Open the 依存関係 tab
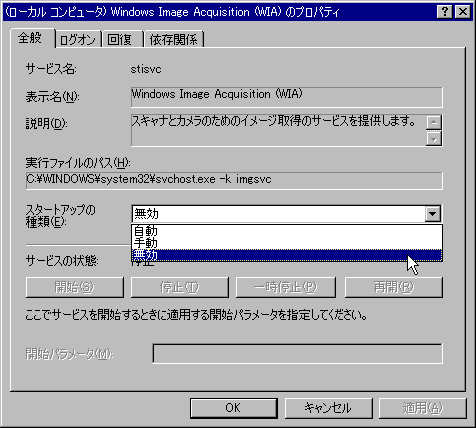 pos(174,40)
